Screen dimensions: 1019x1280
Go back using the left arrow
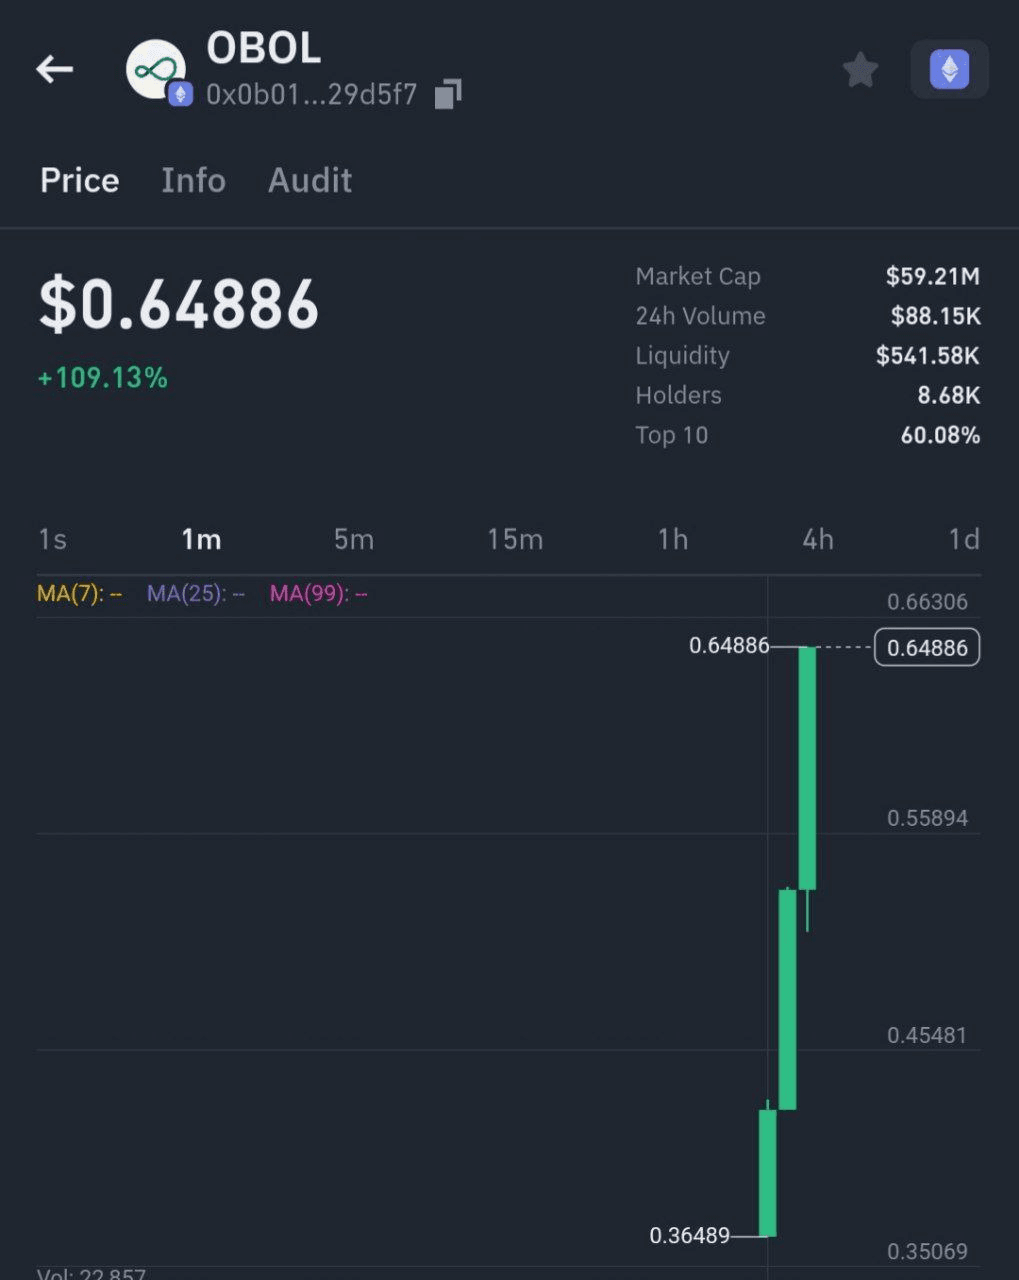(55, 69)
